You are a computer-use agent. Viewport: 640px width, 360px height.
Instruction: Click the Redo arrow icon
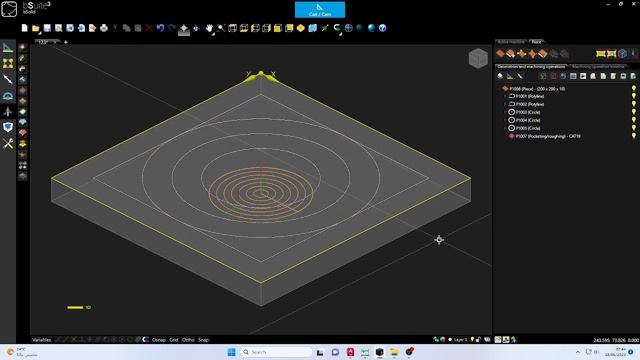pyautogui.click(x=172, y=28)
